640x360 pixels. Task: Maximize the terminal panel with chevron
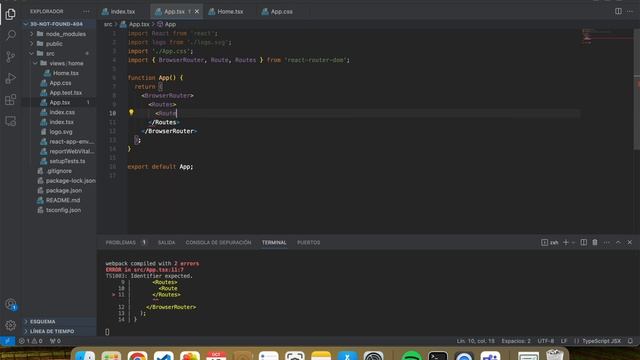(618, 242)
